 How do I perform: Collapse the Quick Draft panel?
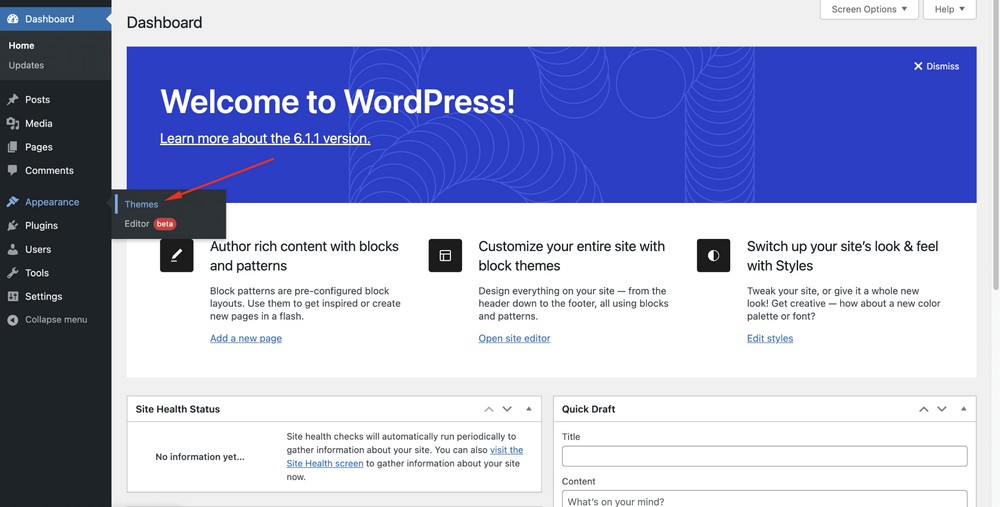coord(964,409)
